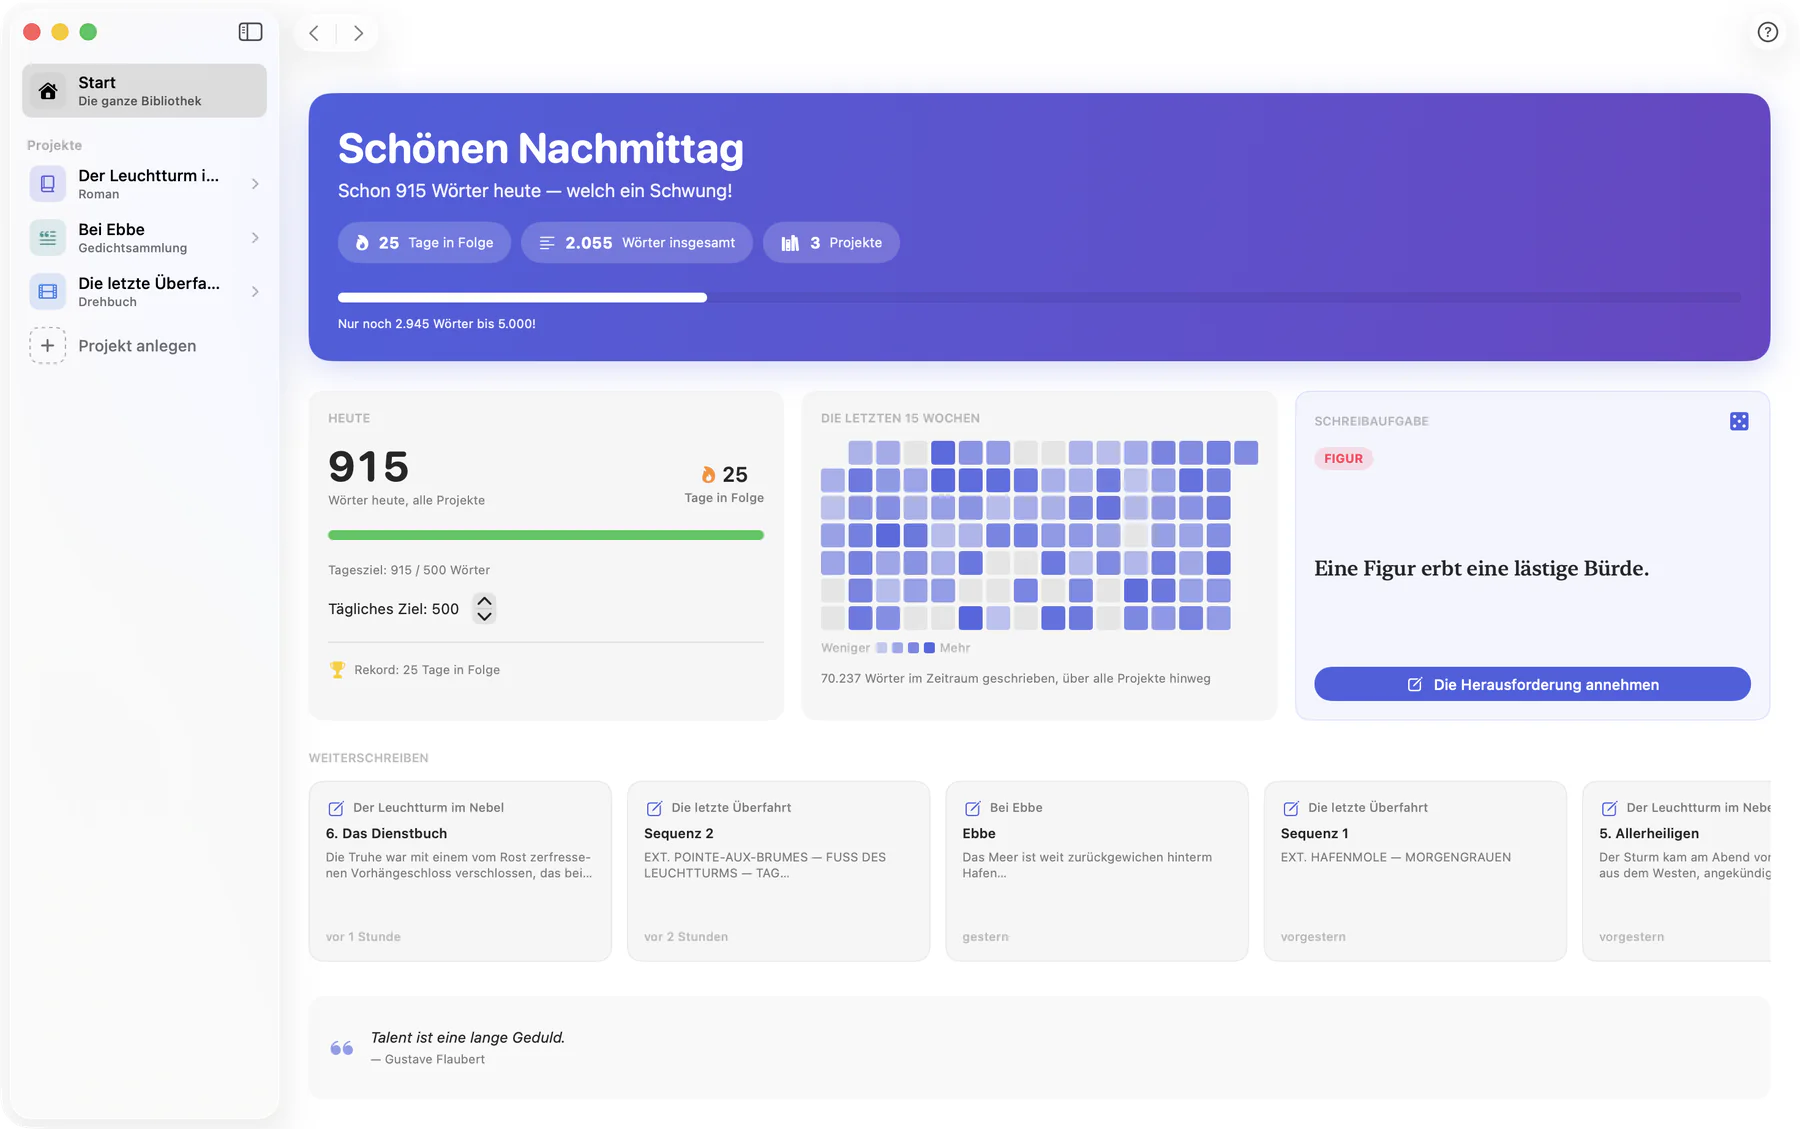Click Die Herausforderung annehmen button
Viewport: 1800px width, 1129px height.
click(x=1532, y=684)
